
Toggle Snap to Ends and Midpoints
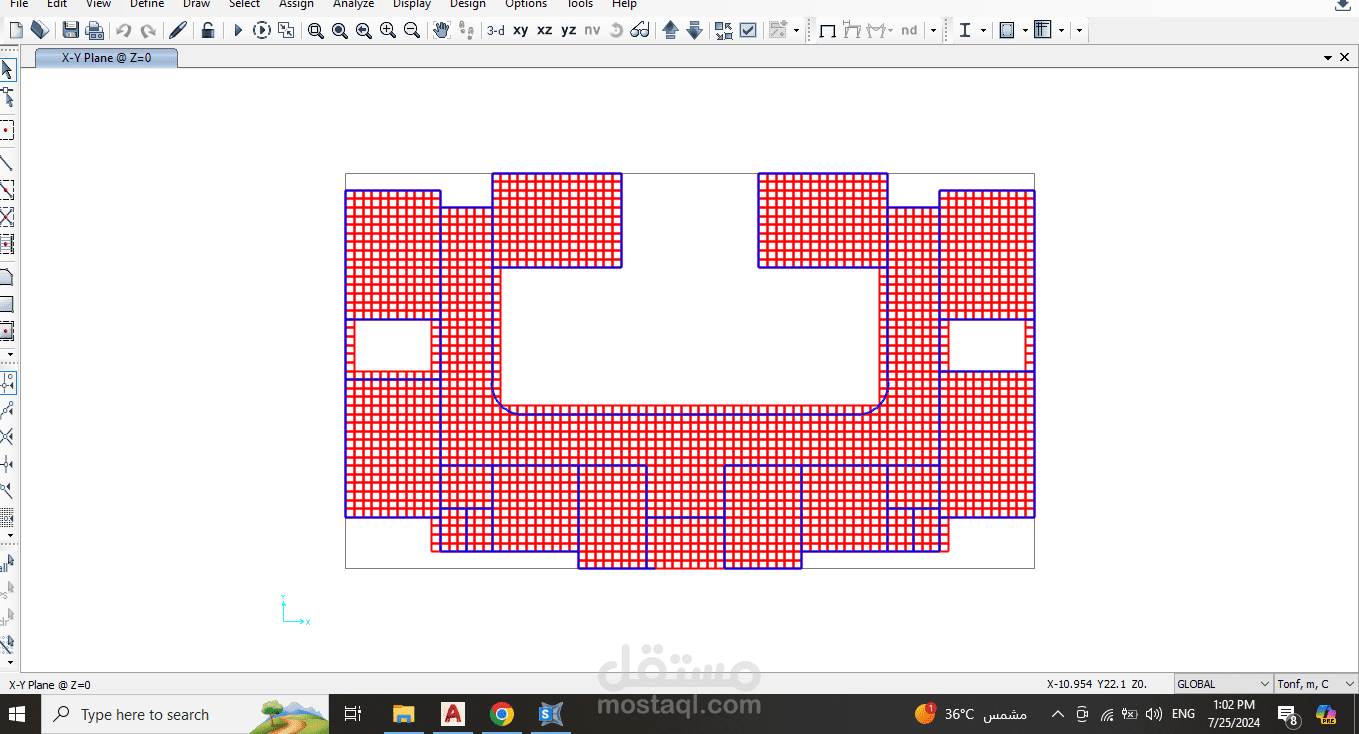[7, 410]
